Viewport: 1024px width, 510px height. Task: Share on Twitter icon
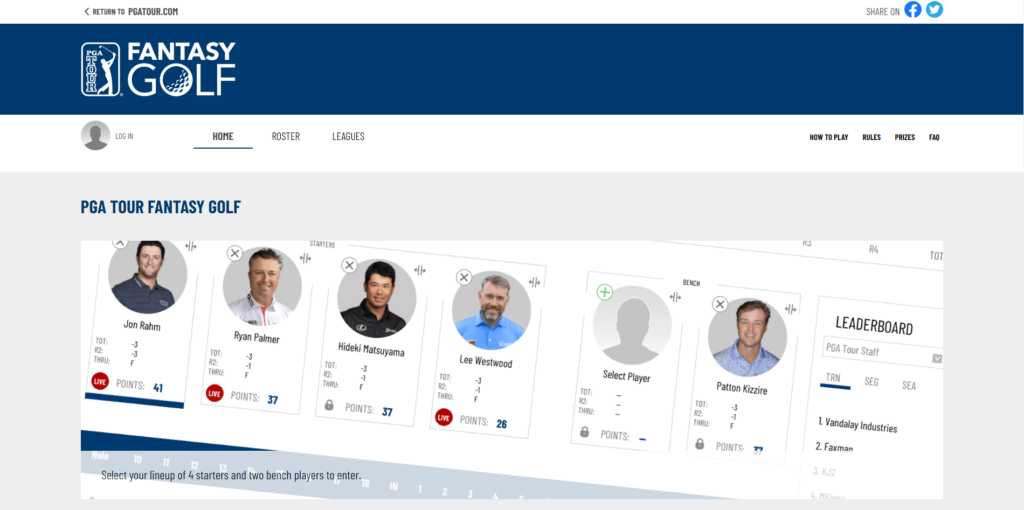pyautogui.click(x=935, y=10)
